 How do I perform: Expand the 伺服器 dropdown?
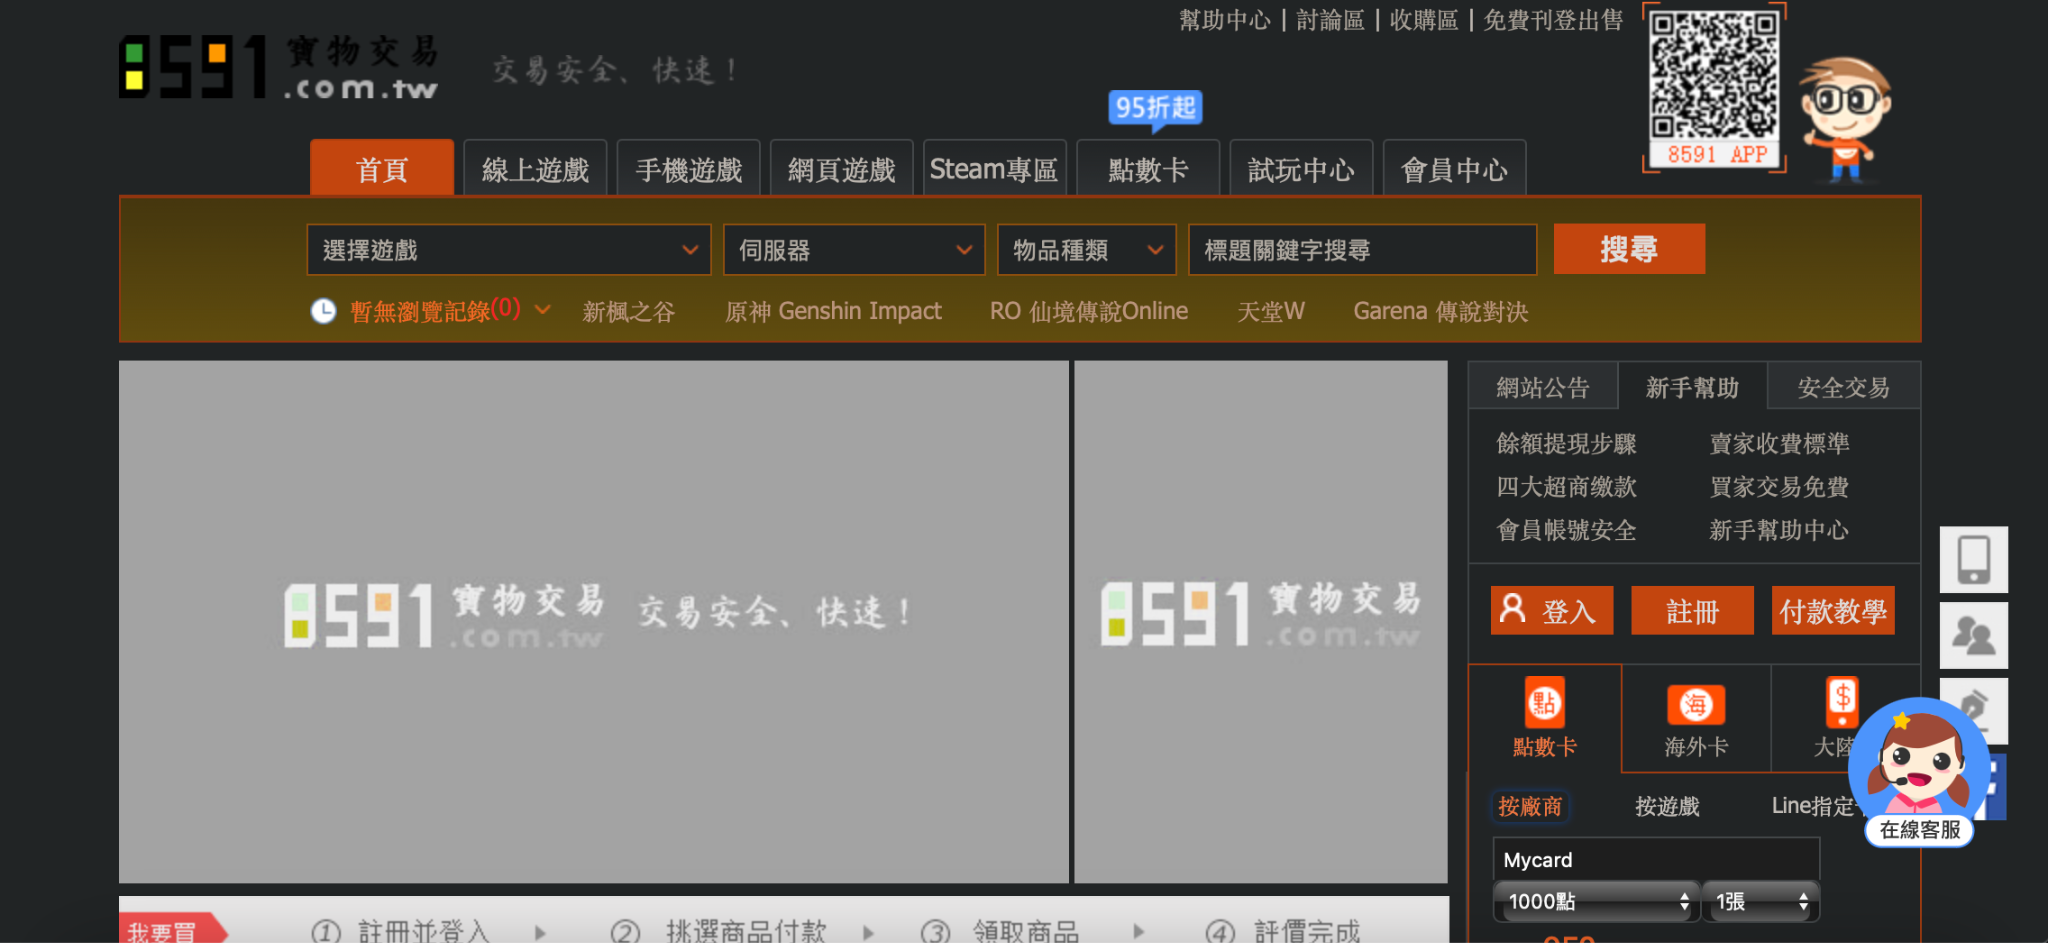(854, 250)
